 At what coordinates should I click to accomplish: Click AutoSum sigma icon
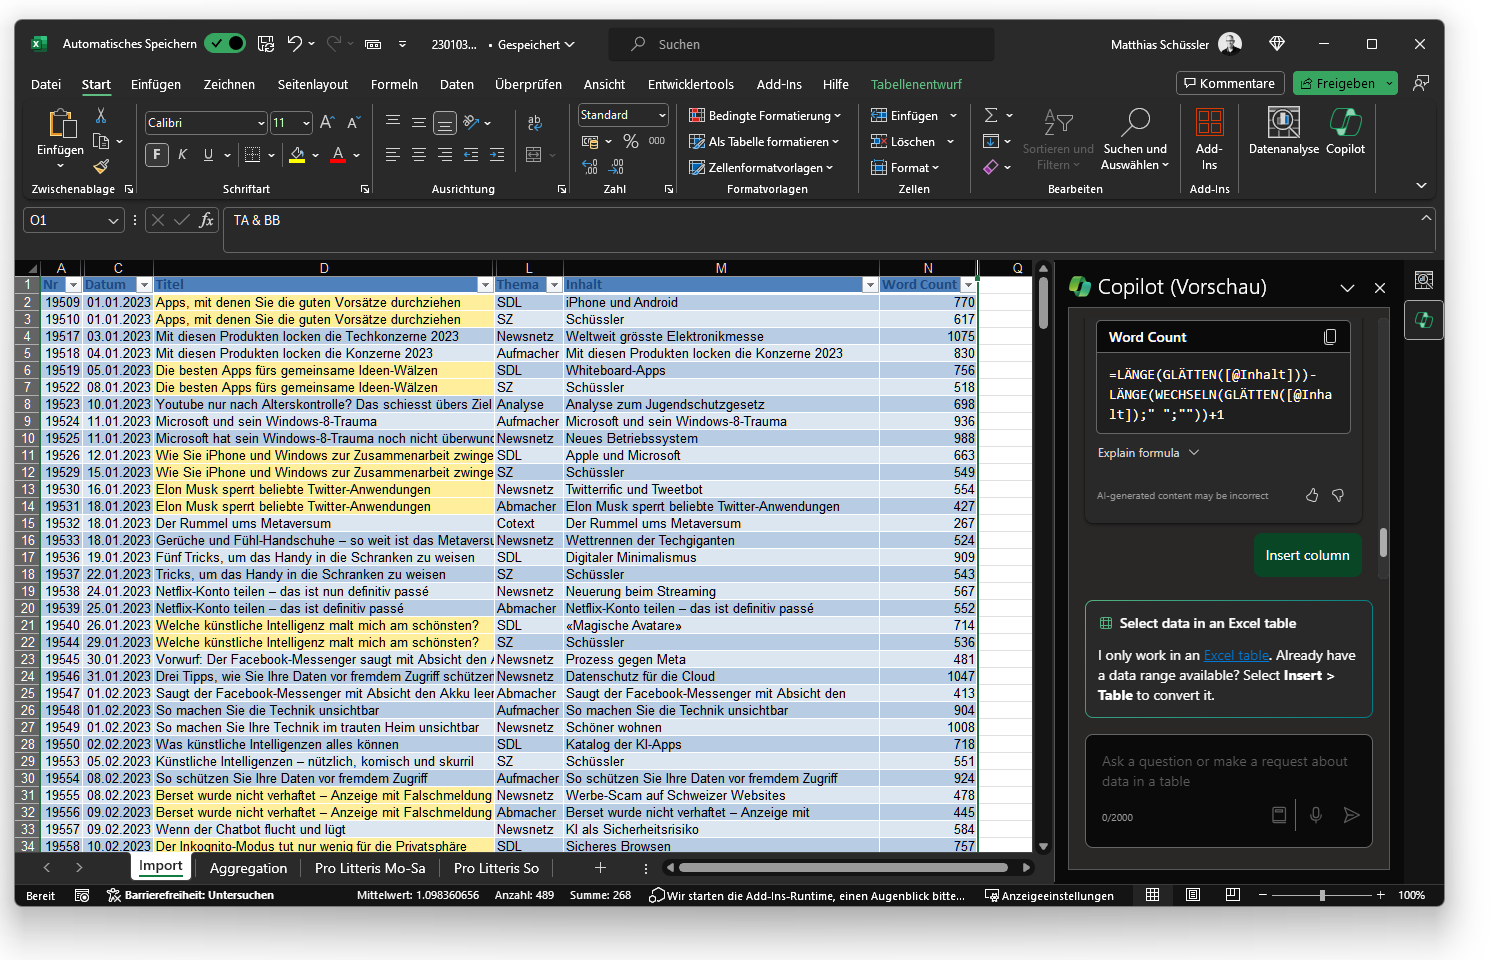coord(991,116)
